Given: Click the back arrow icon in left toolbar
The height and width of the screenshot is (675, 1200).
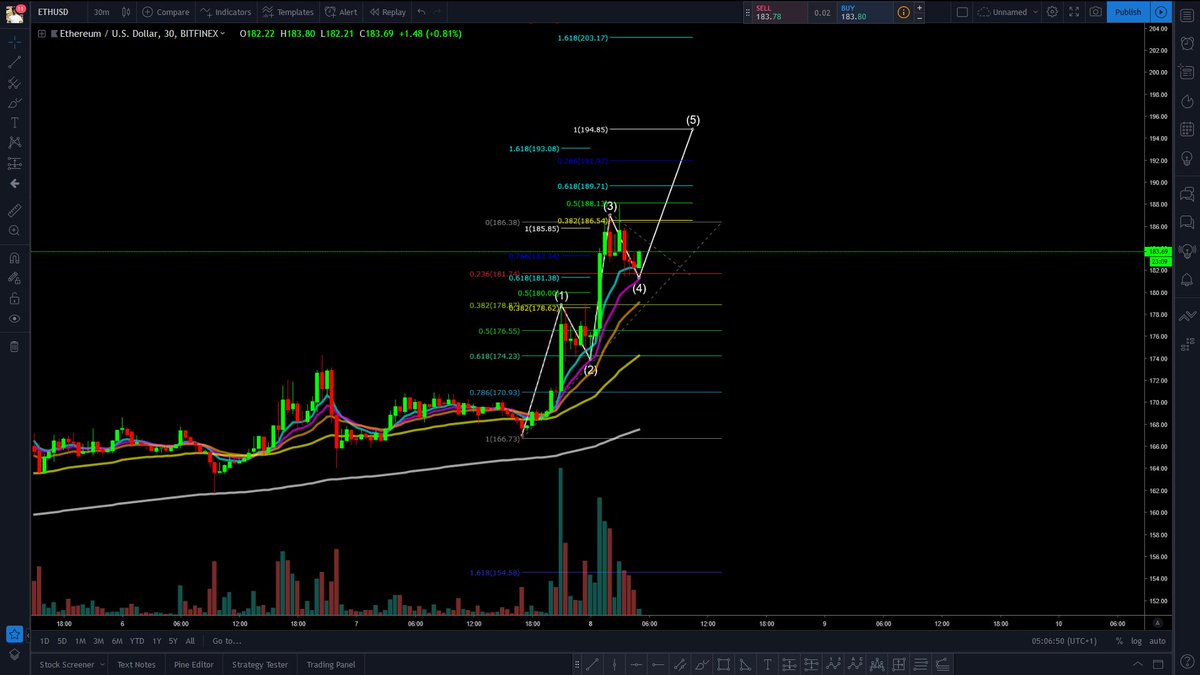Looking at the screenshot, I should [x=14, y=184].
